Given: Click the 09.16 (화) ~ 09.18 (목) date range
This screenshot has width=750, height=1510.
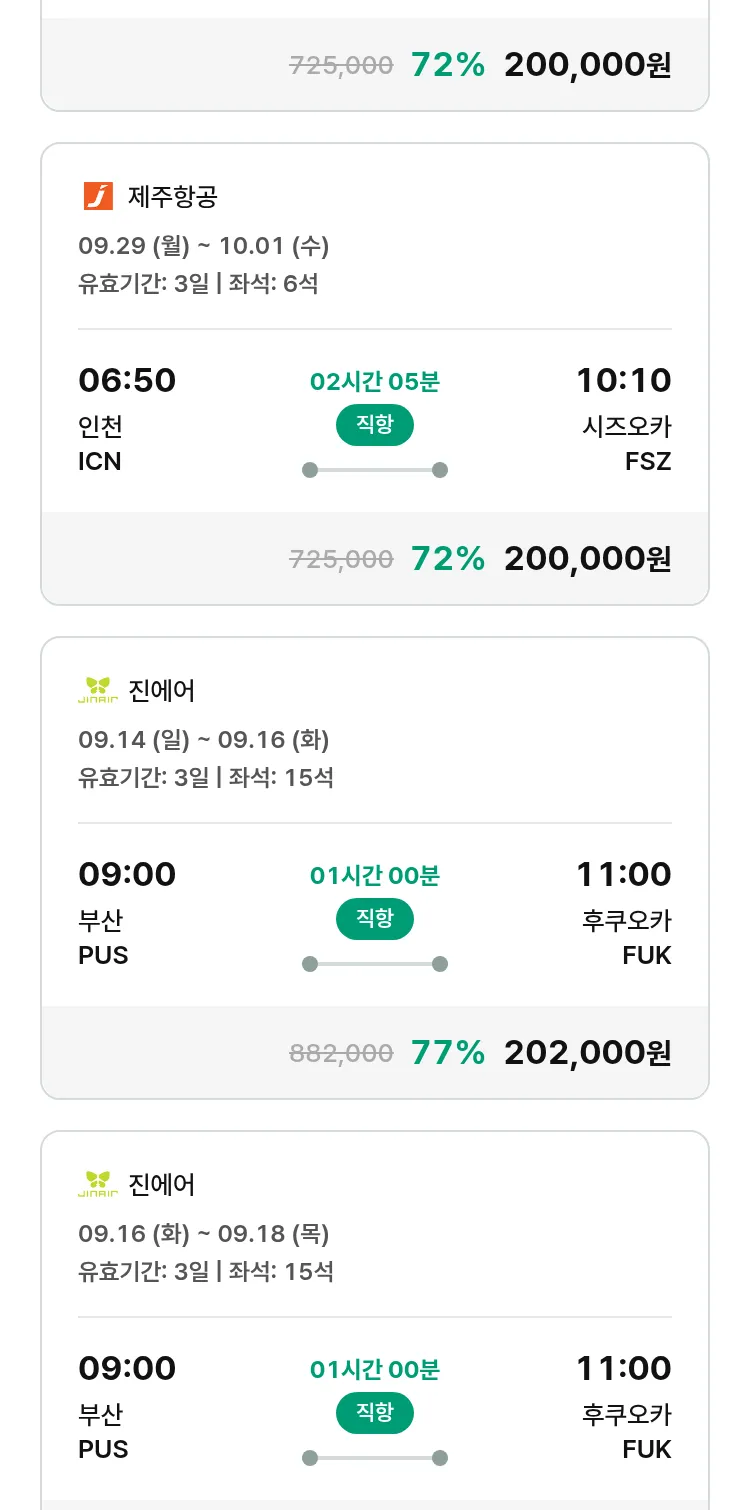Looking at the screenshot, I should pos(203,1233).
